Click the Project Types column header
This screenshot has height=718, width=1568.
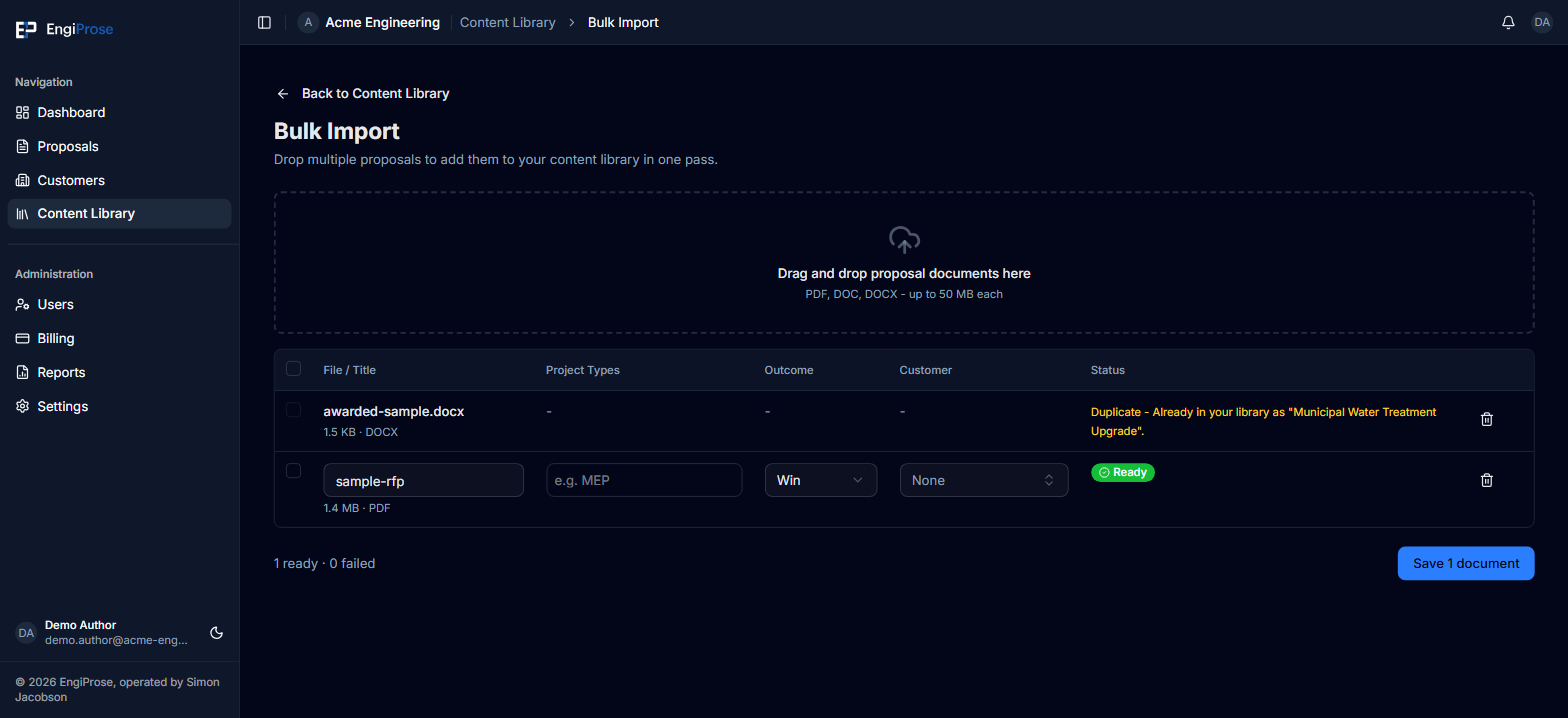pos(583,370)
